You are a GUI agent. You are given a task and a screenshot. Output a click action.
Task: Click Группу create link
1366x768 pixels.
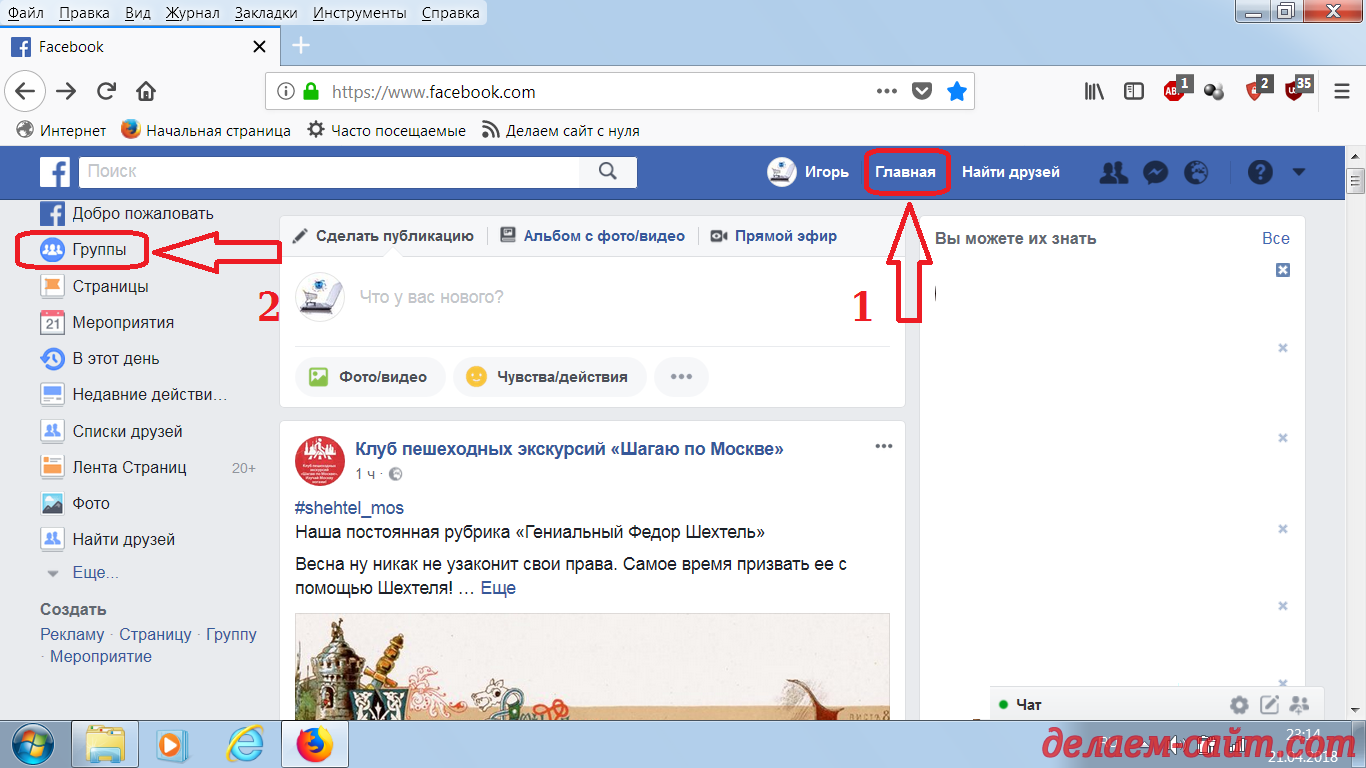click(x=231, y=634)
